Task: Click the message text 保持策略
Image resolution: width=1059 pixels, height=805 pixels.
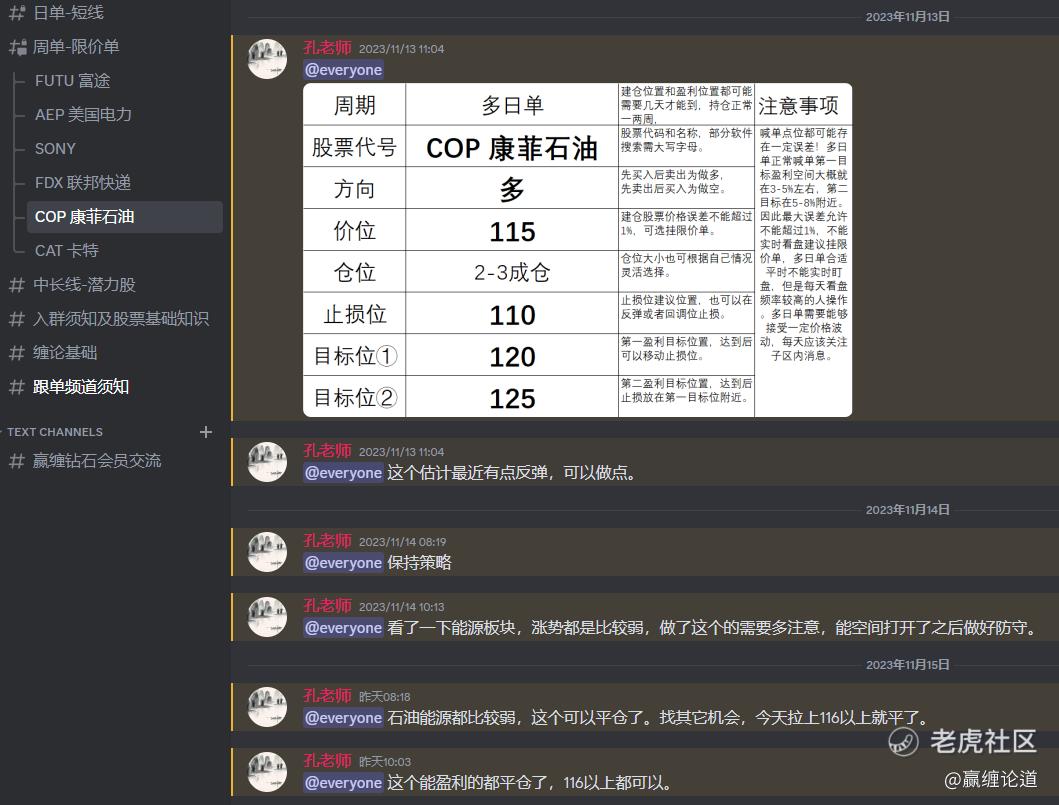Action: (x=419, y=563)
